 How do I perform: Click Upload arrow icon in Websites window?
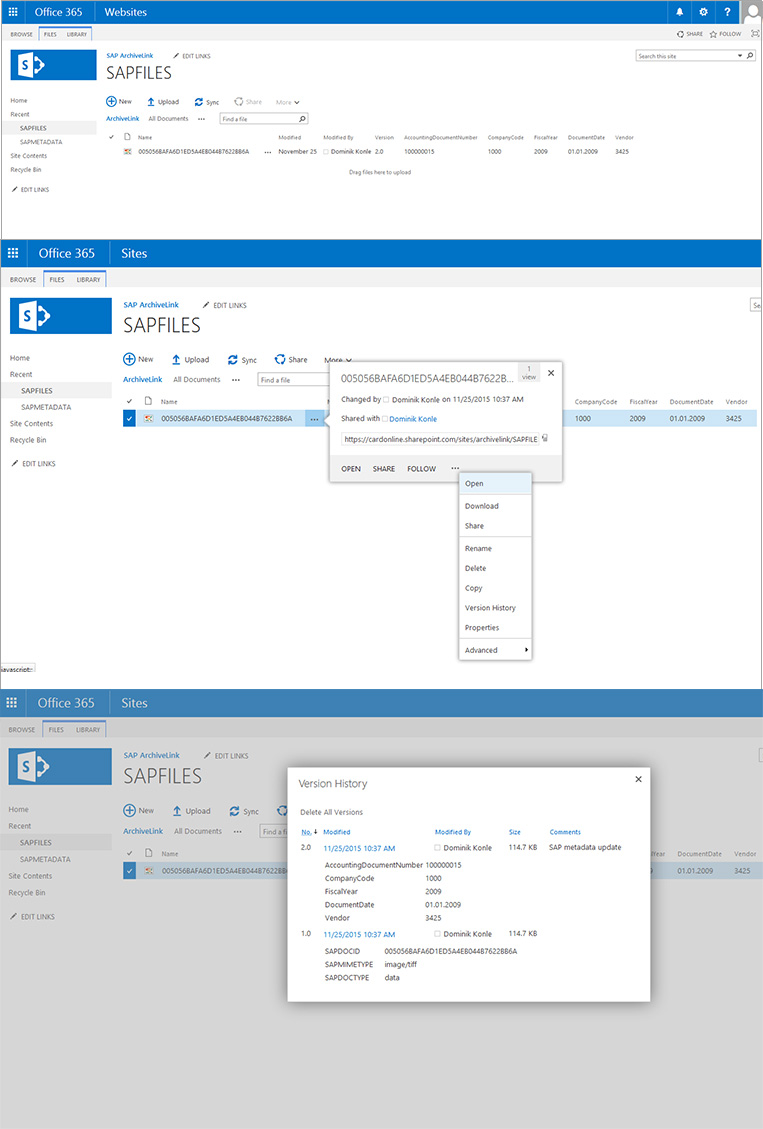click(150, 102)
